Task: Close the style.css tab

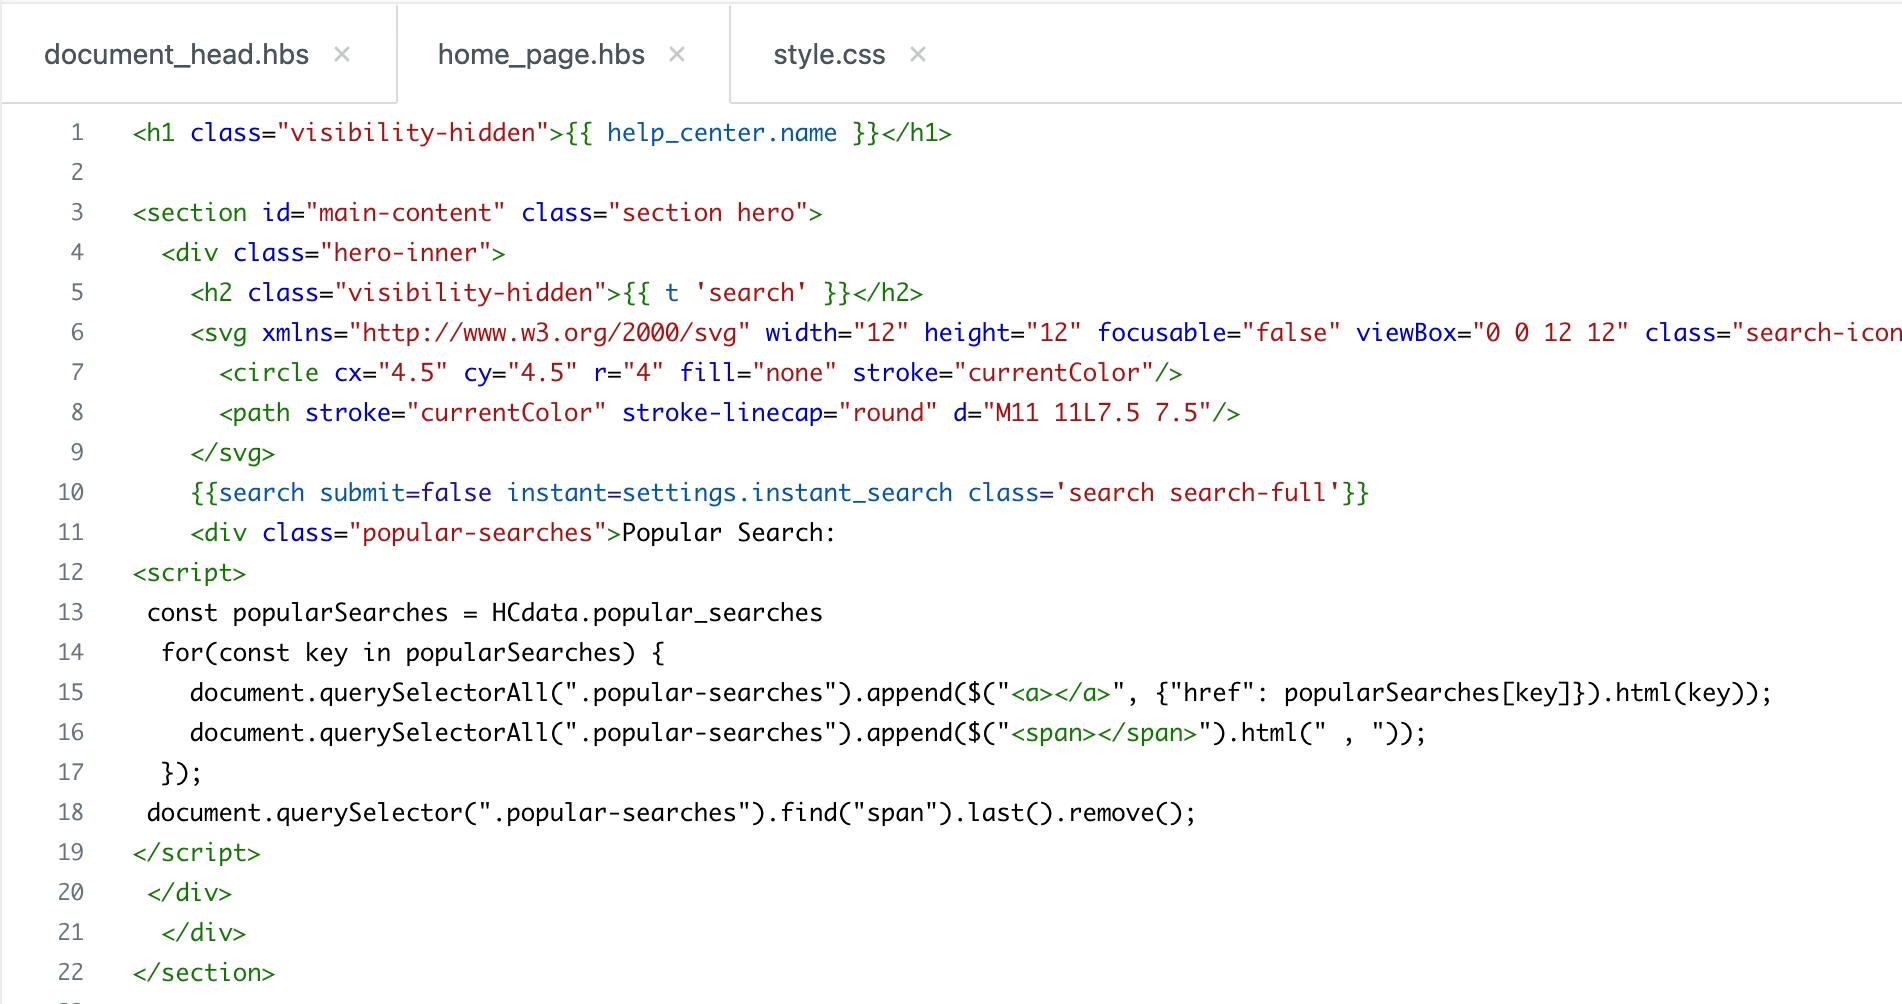Action: point(918,54)
